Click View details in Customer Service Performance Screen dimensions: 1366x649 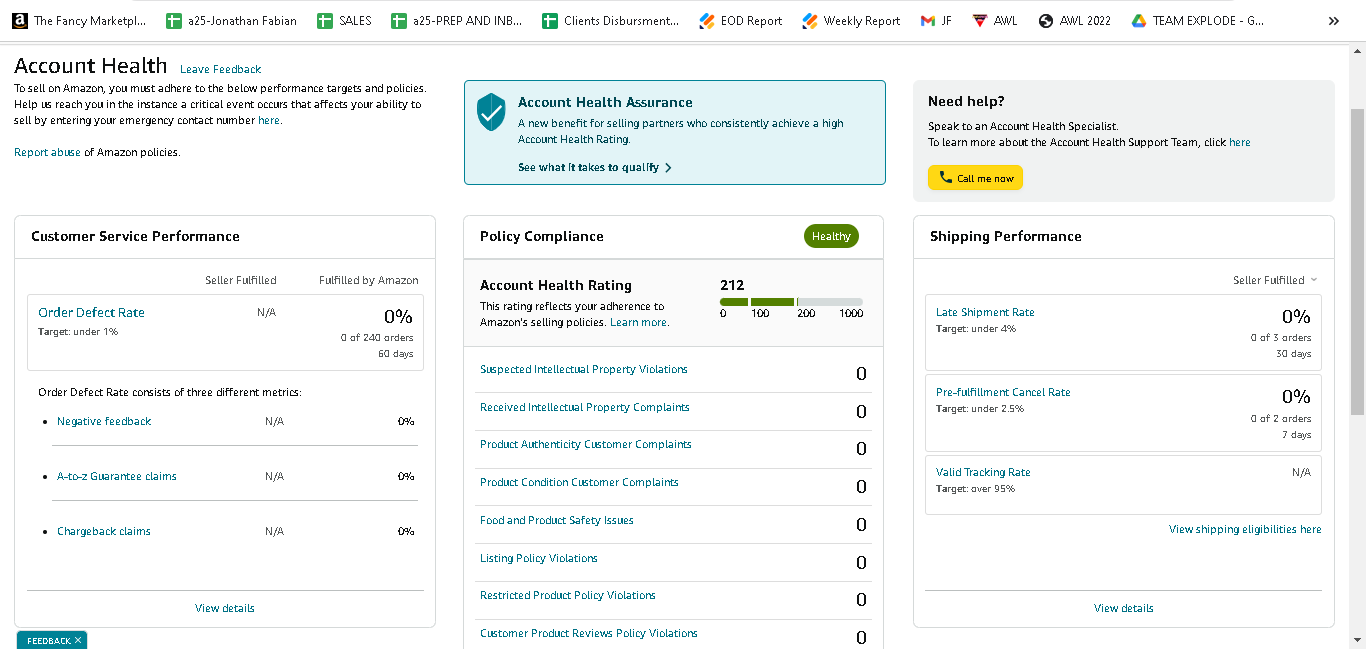pyautogui.click(x=225, y=608)
